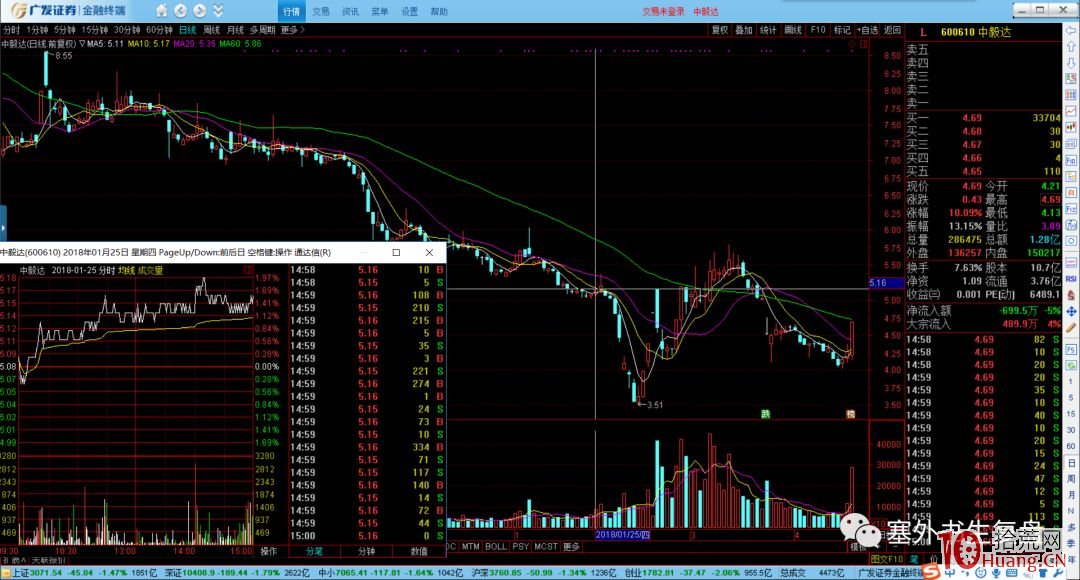Click the RSI sidebar icon

point(1071,279)
